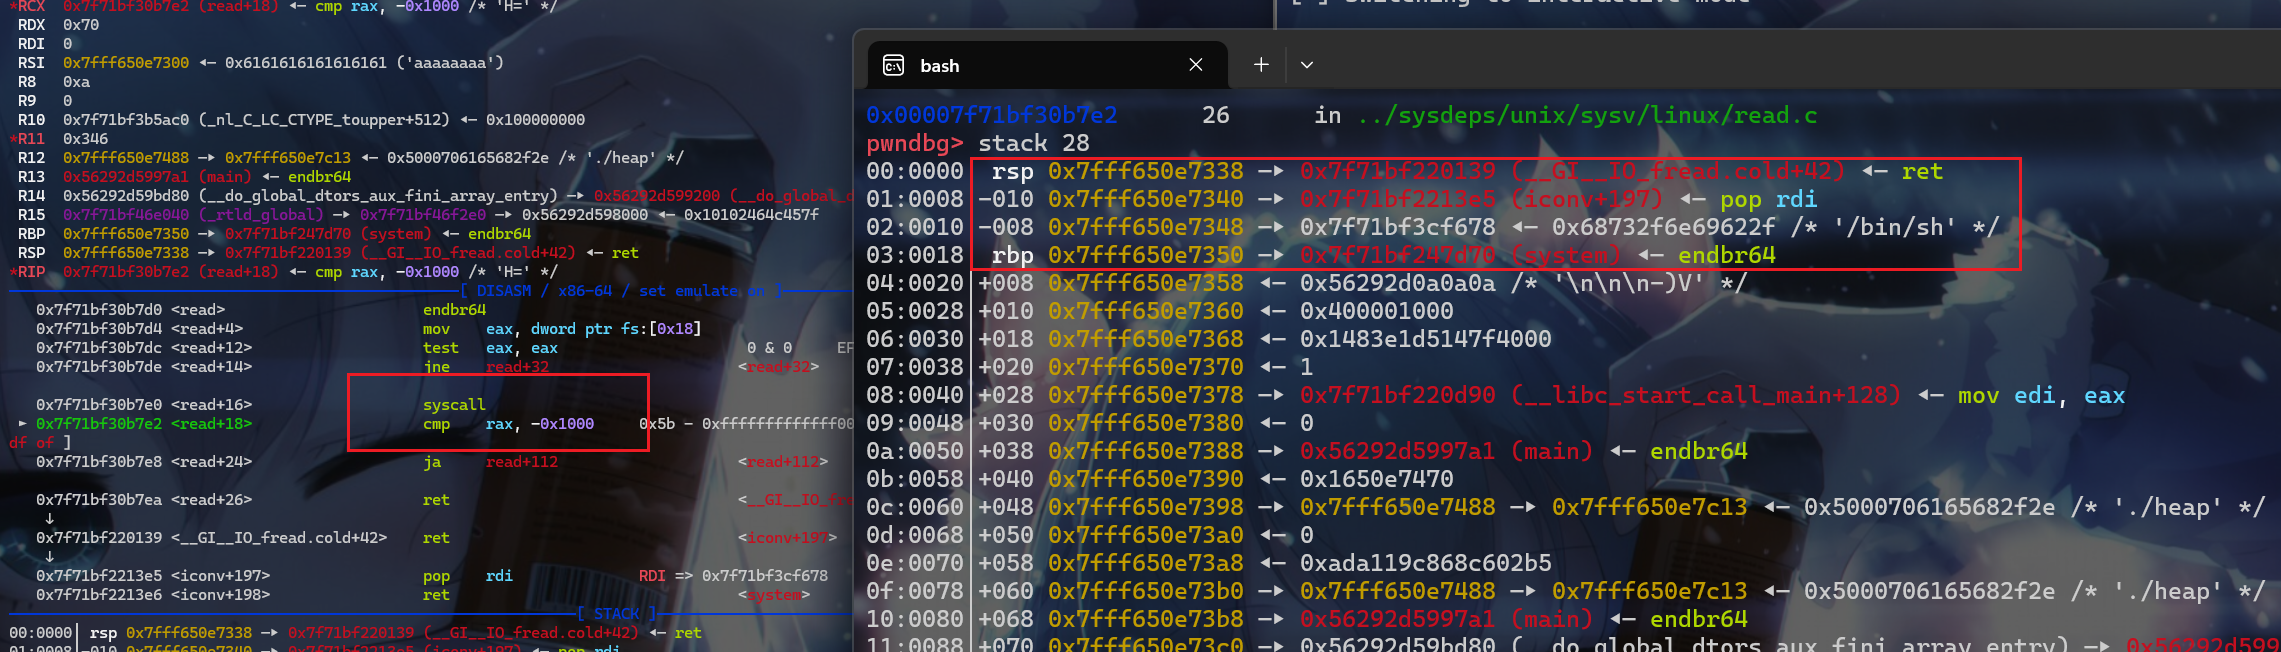
Task: Click canary-like value 0x1483e1d5147f4000
Action: tap(1425, 339)
